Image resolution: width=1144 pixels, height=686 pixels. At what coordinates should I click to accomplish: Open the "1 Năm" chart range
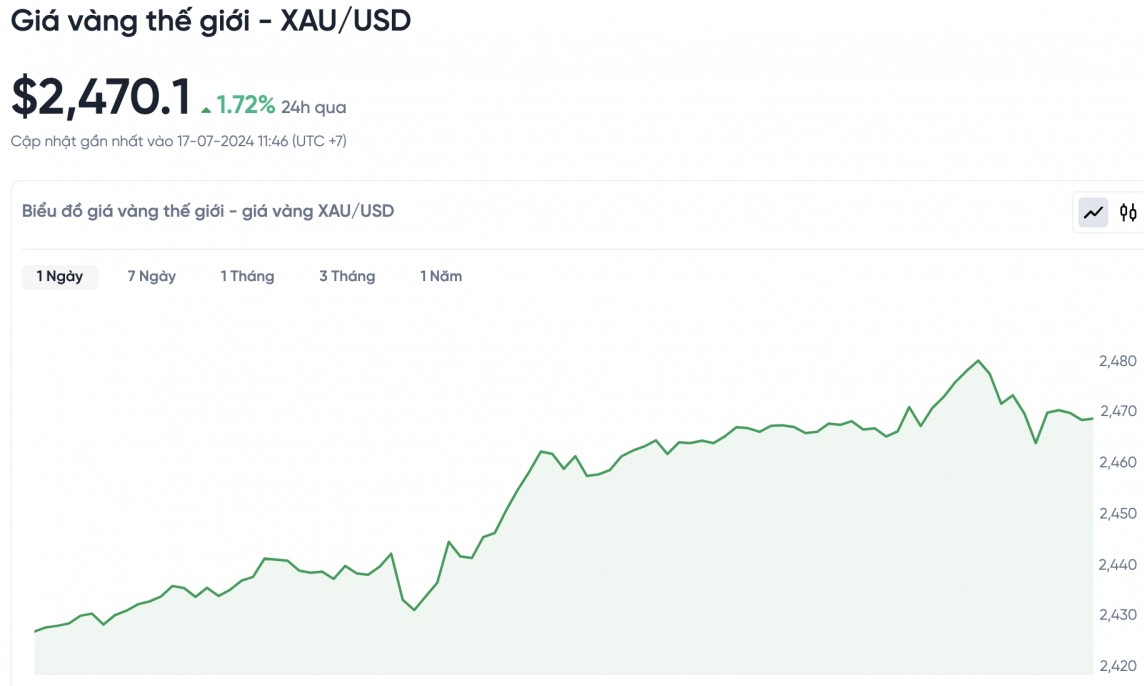[x=441, y=276]
